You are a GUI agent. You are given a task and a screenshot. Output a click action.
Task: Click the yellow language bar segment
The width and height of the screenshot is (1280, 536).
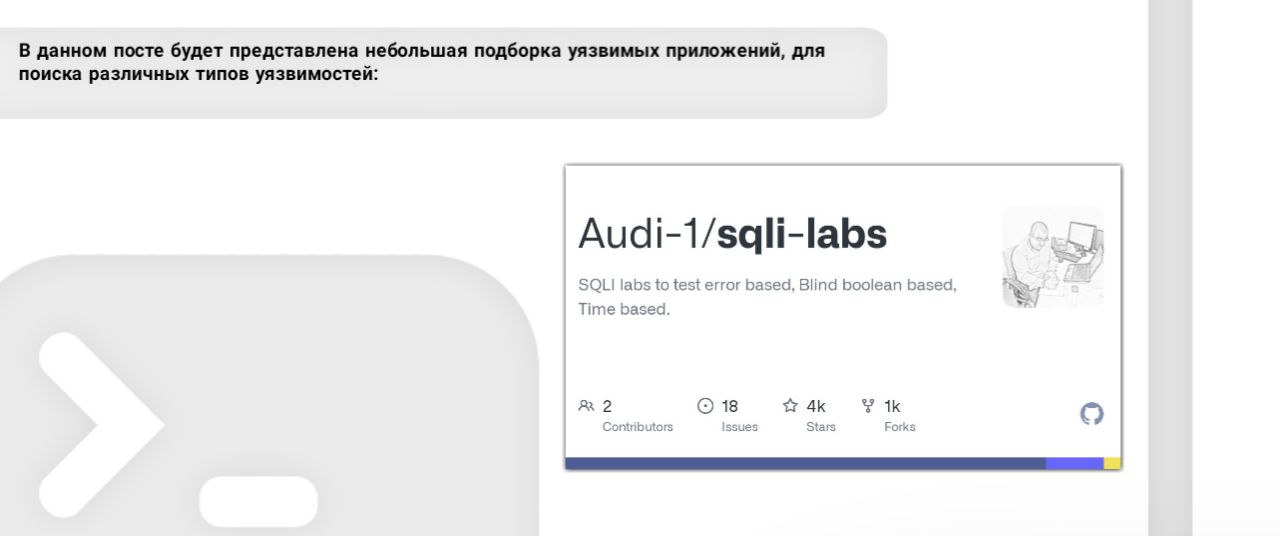tap(1112, 463)
